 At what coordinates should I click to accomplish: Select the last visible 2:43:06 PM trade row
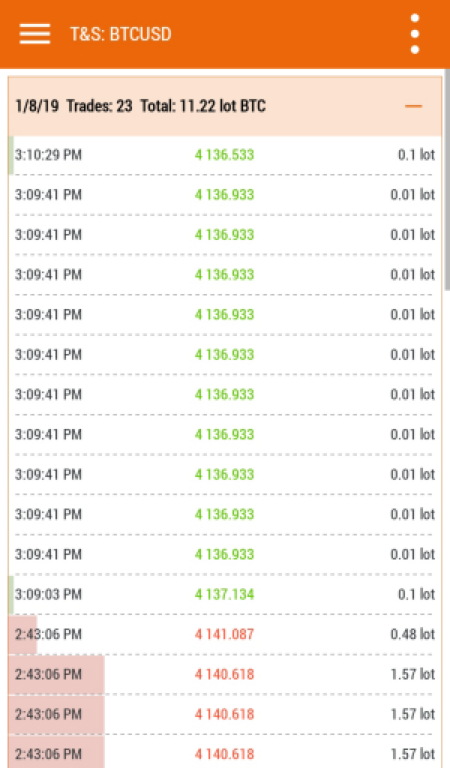(225, 752)
